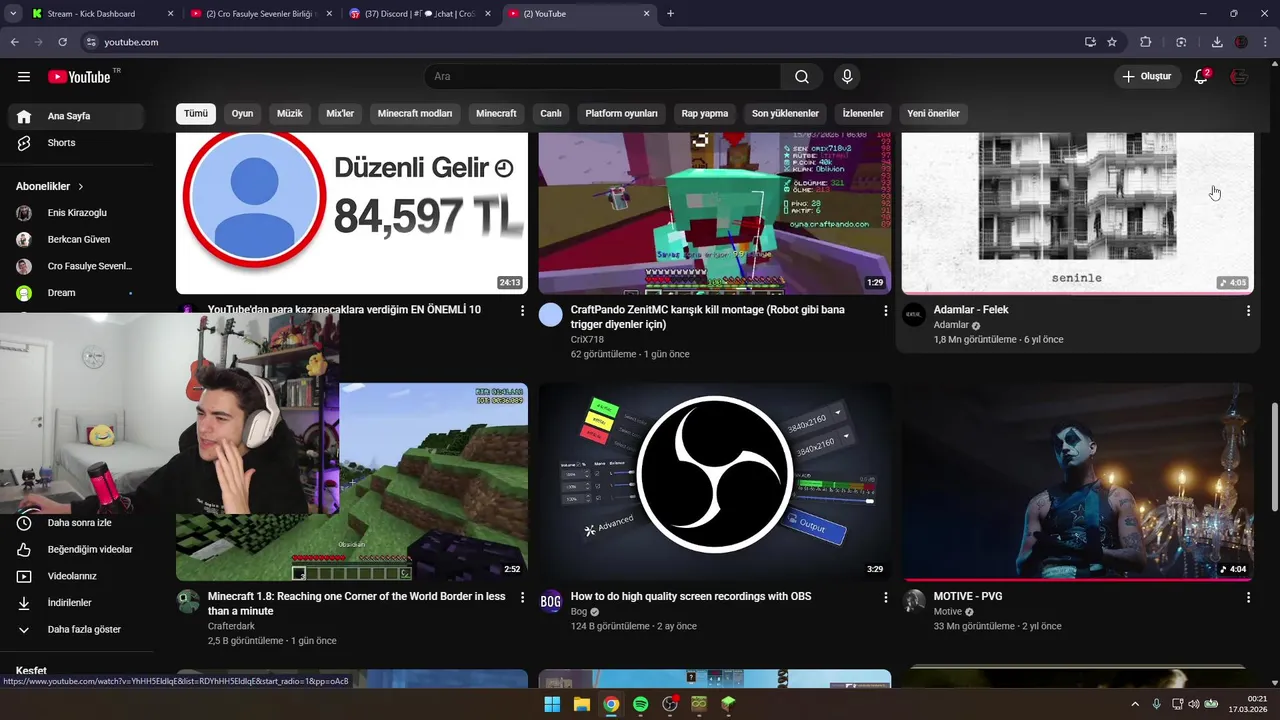Open Windows Start menu
The width and height of the screenshot is (1280, 720).
coord(552,704)
